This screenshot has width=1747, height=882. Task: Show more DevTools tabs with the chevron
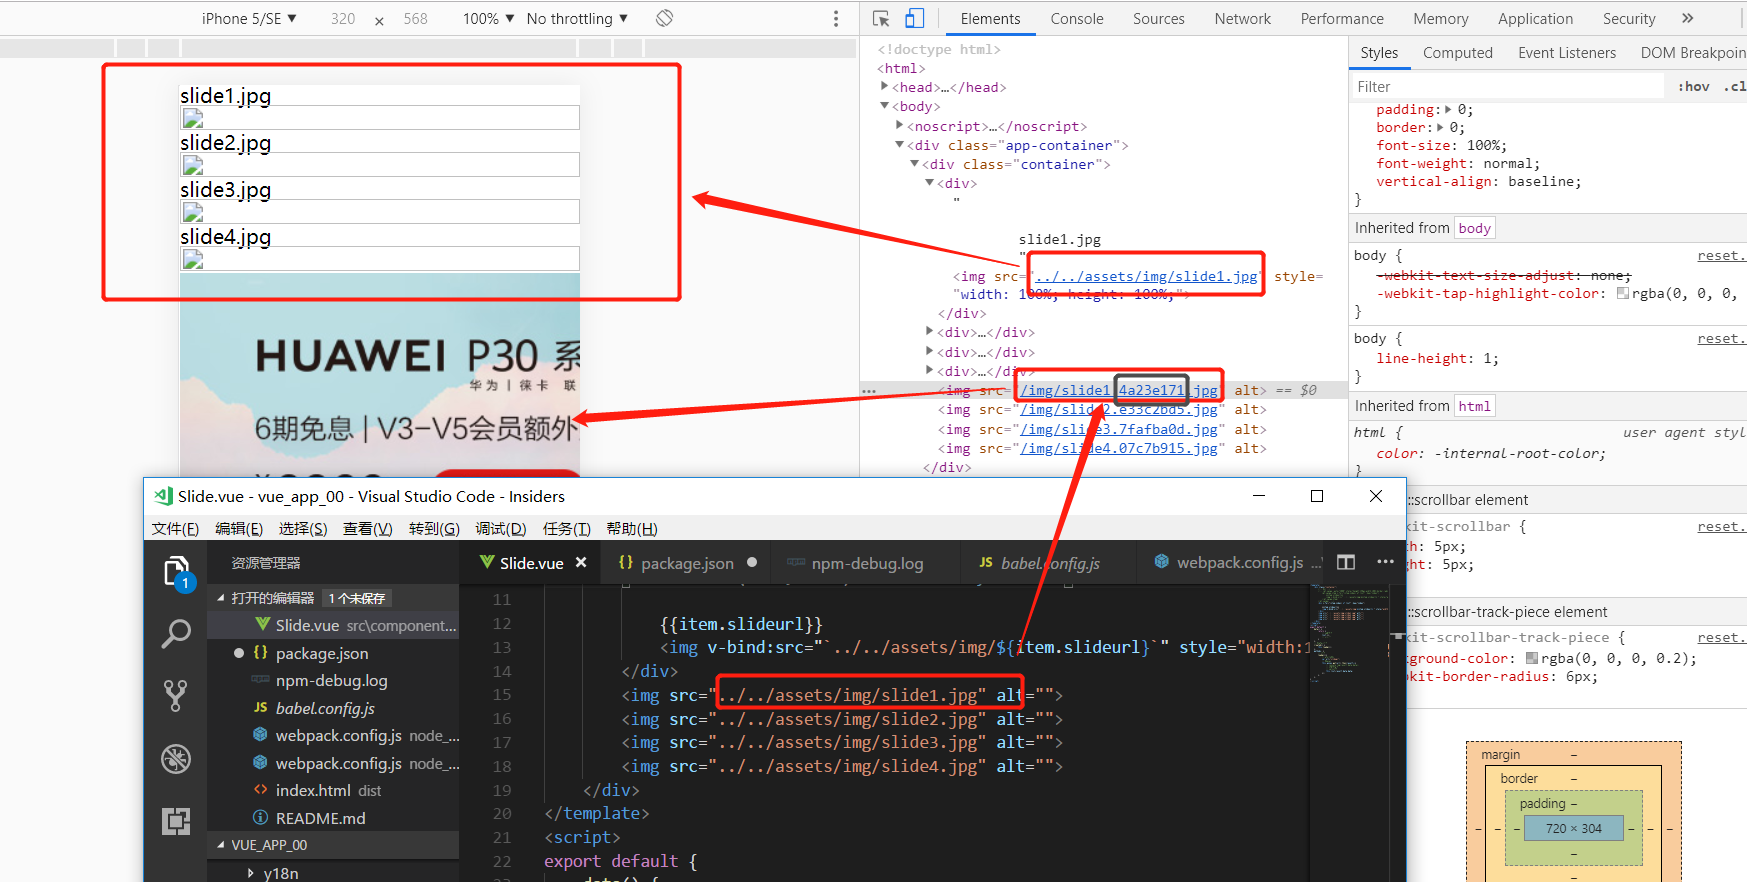(1688, 18)
